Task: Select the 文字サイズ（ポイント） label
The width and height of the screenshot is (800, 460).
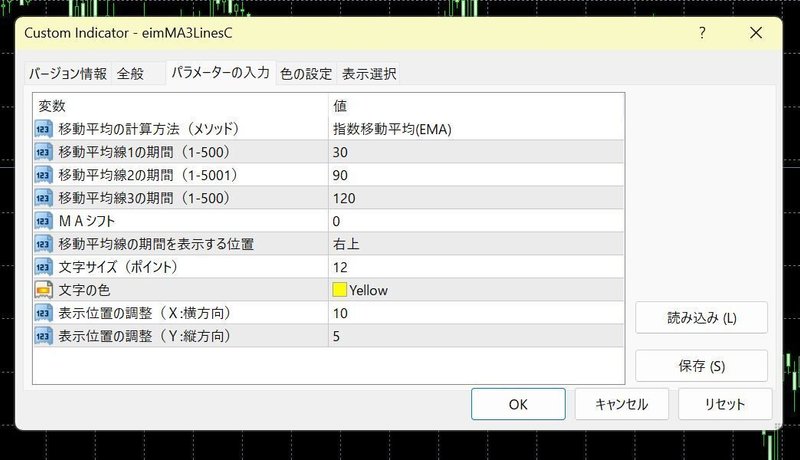Action: [118, 267]
